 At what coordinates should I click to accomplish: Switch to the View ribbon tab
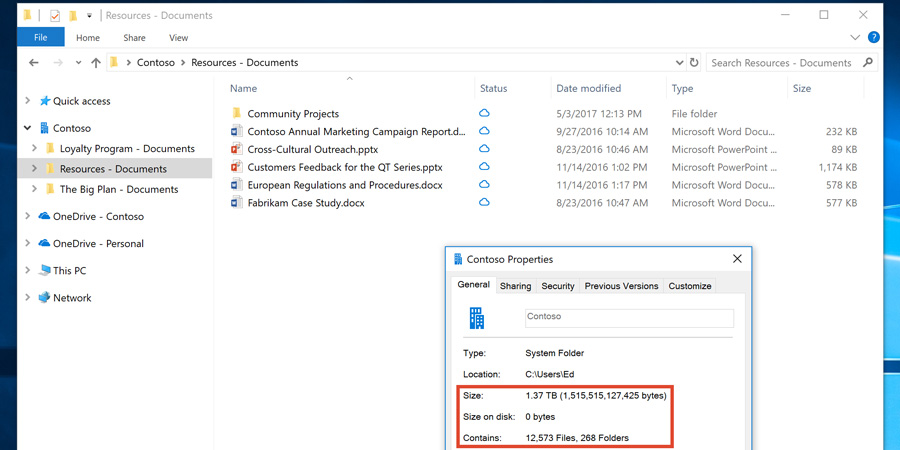179,38
